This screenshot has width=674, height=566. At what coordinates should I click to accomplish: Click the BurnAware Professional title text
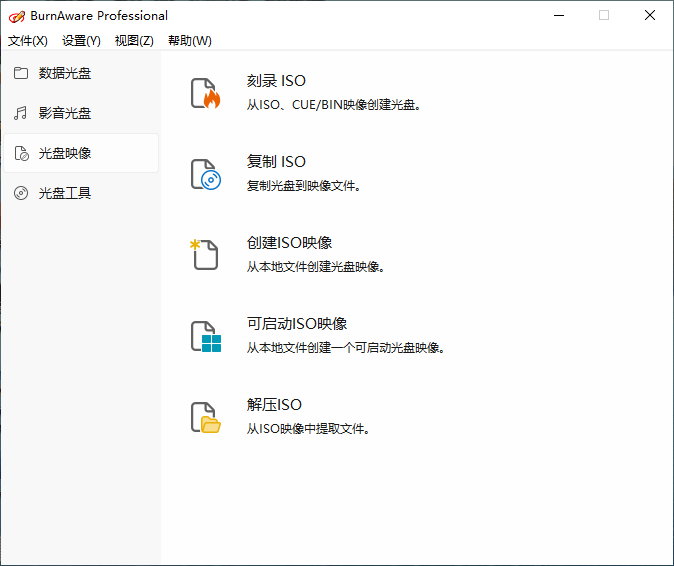pos(99,16)
